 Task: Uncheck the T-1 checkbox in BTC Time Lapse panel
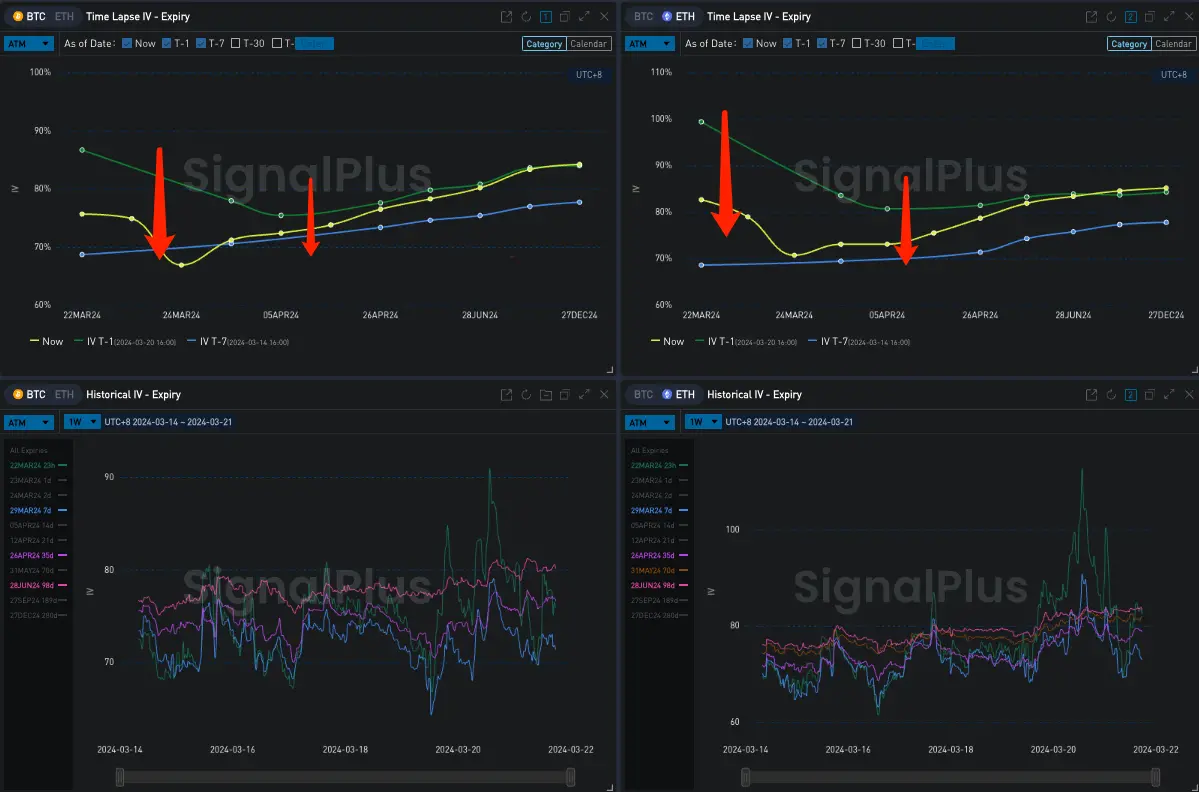(x=166, y=43)
